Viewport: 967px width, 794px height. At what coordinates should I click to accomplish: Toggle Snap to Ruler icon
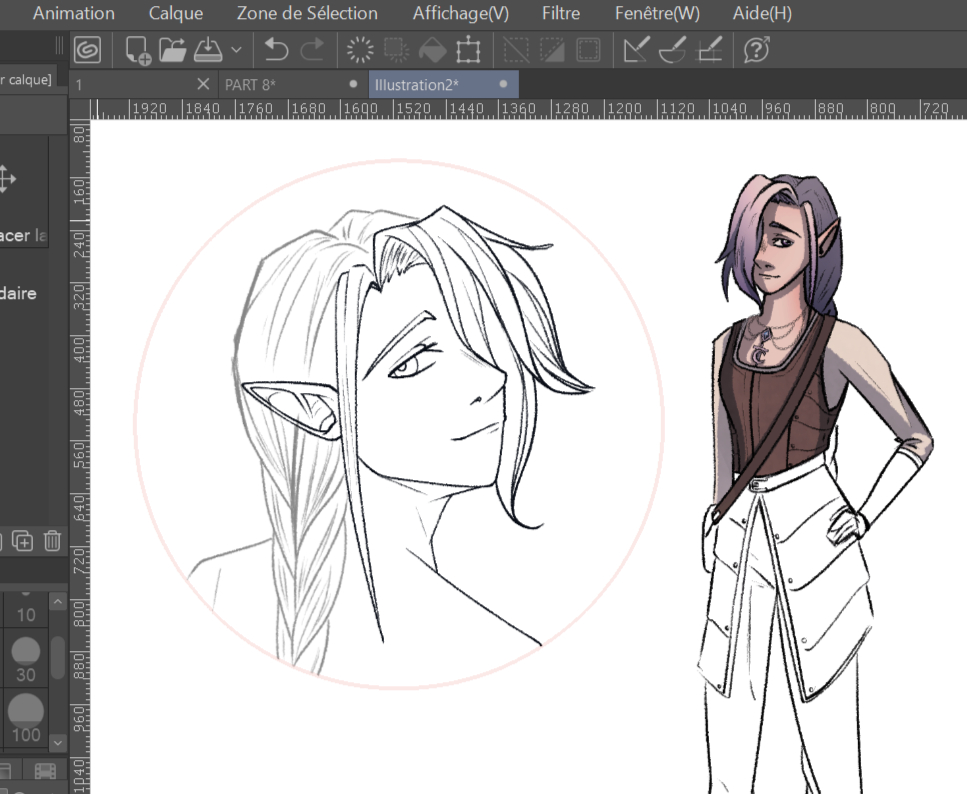pyautogui.click(x=635, y=49)
